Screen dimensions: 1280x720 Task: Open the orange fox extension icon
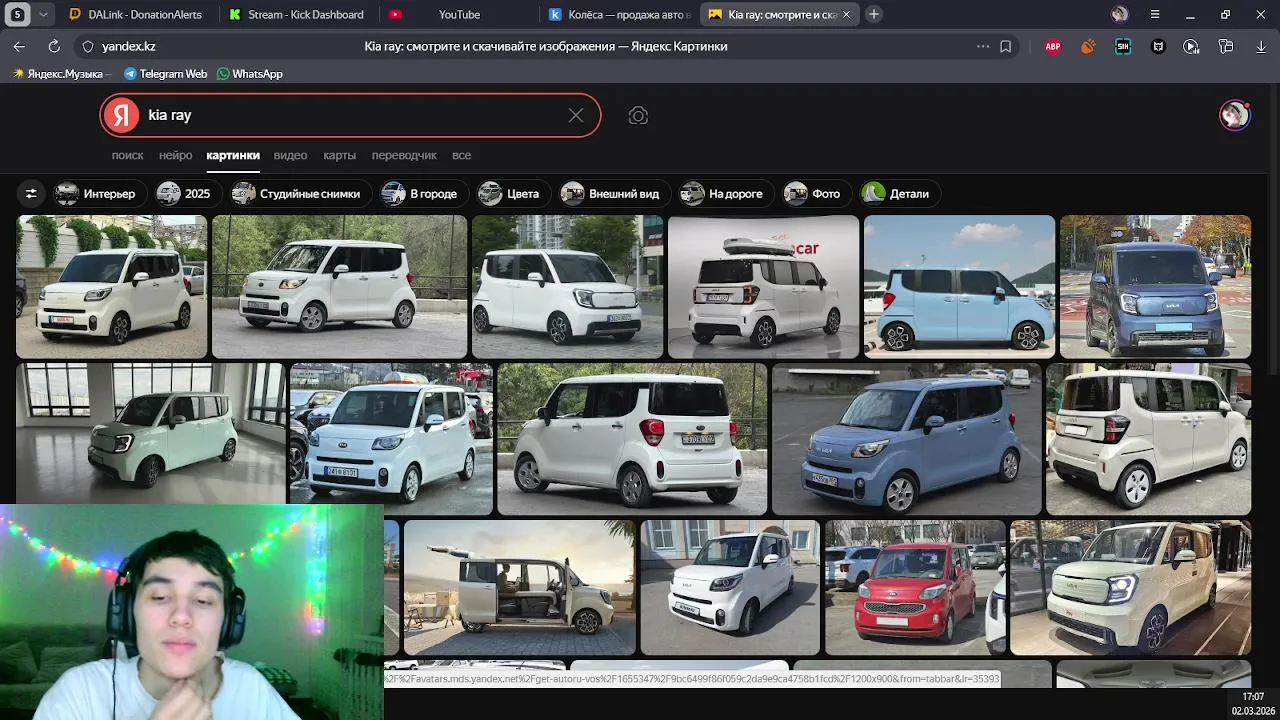coord(1088,46)
